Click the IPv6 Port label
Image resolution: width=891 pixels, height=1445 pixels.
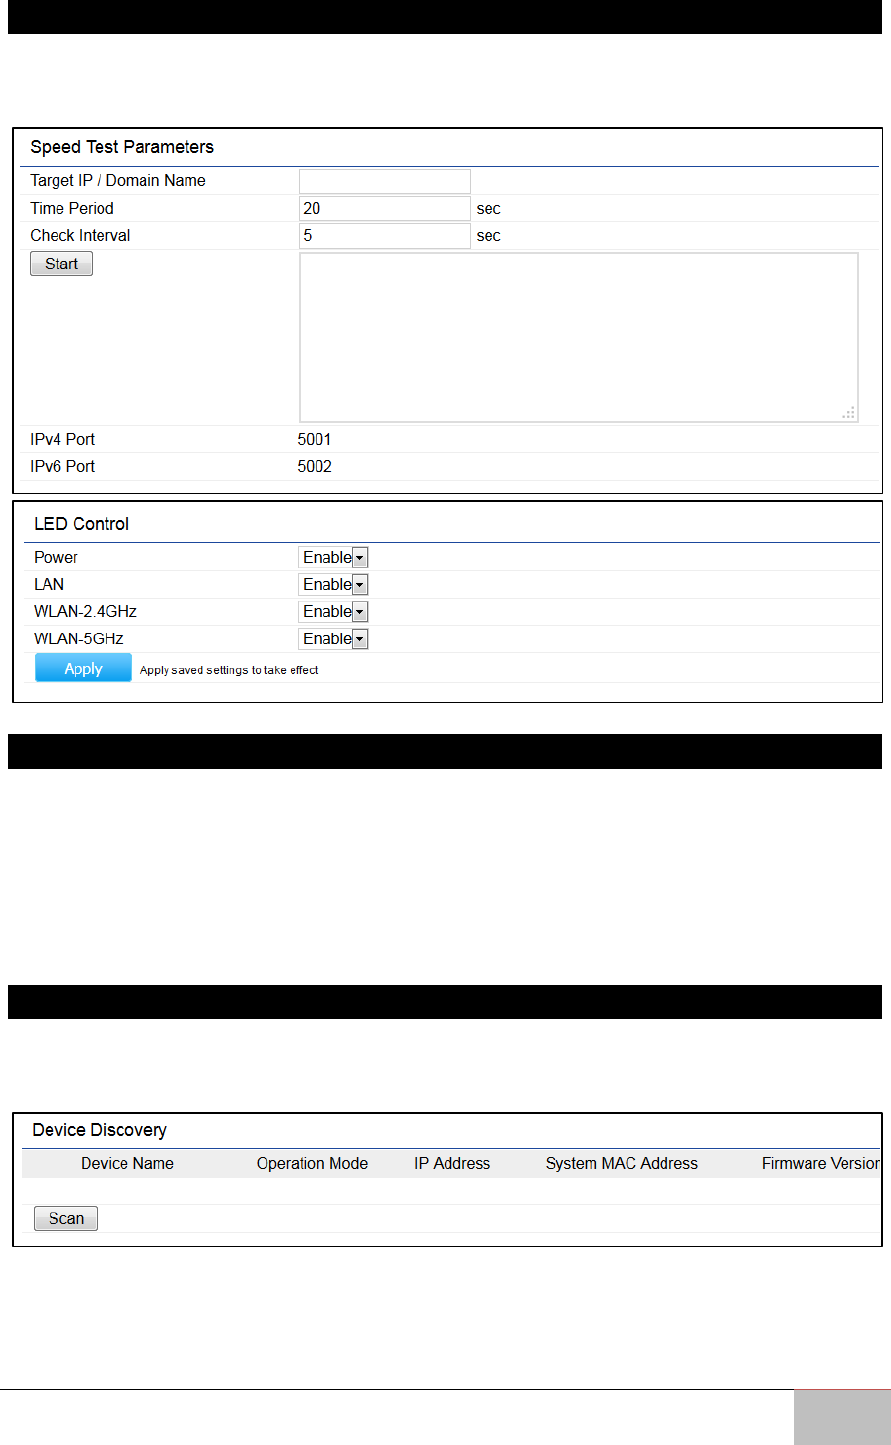(x=63, y=466)
